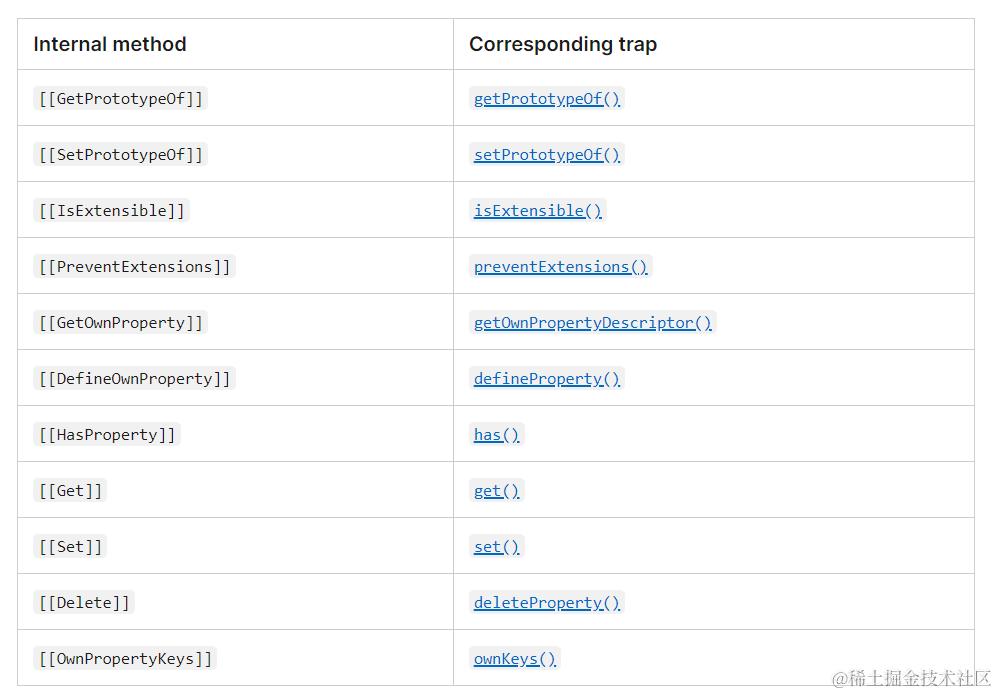998x695 pixels.
Task: Open the deleteProperty() link
Action: [546, 603]
